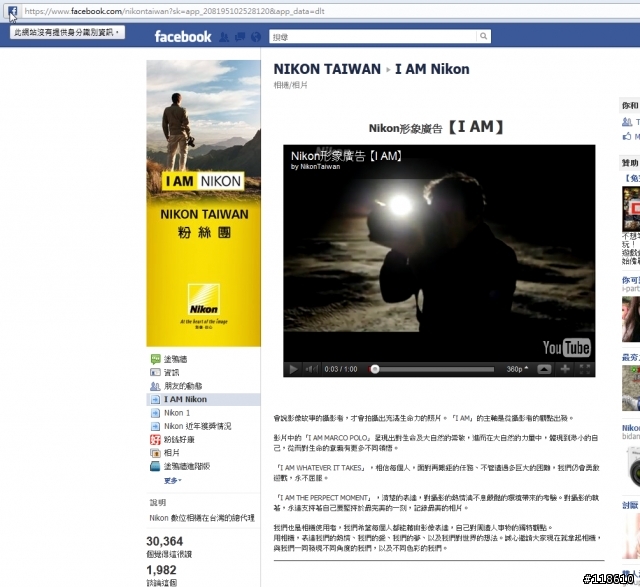Screen dimensions: 640x587
Task: Click the 相片 photos icon
Action: (x=156, y=453)
